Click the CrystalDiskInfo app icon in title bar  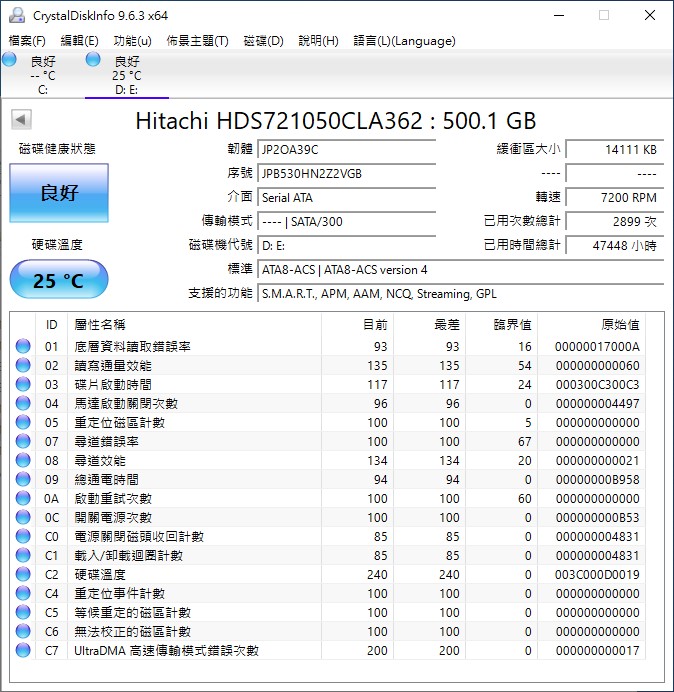[x=17, y=15]
